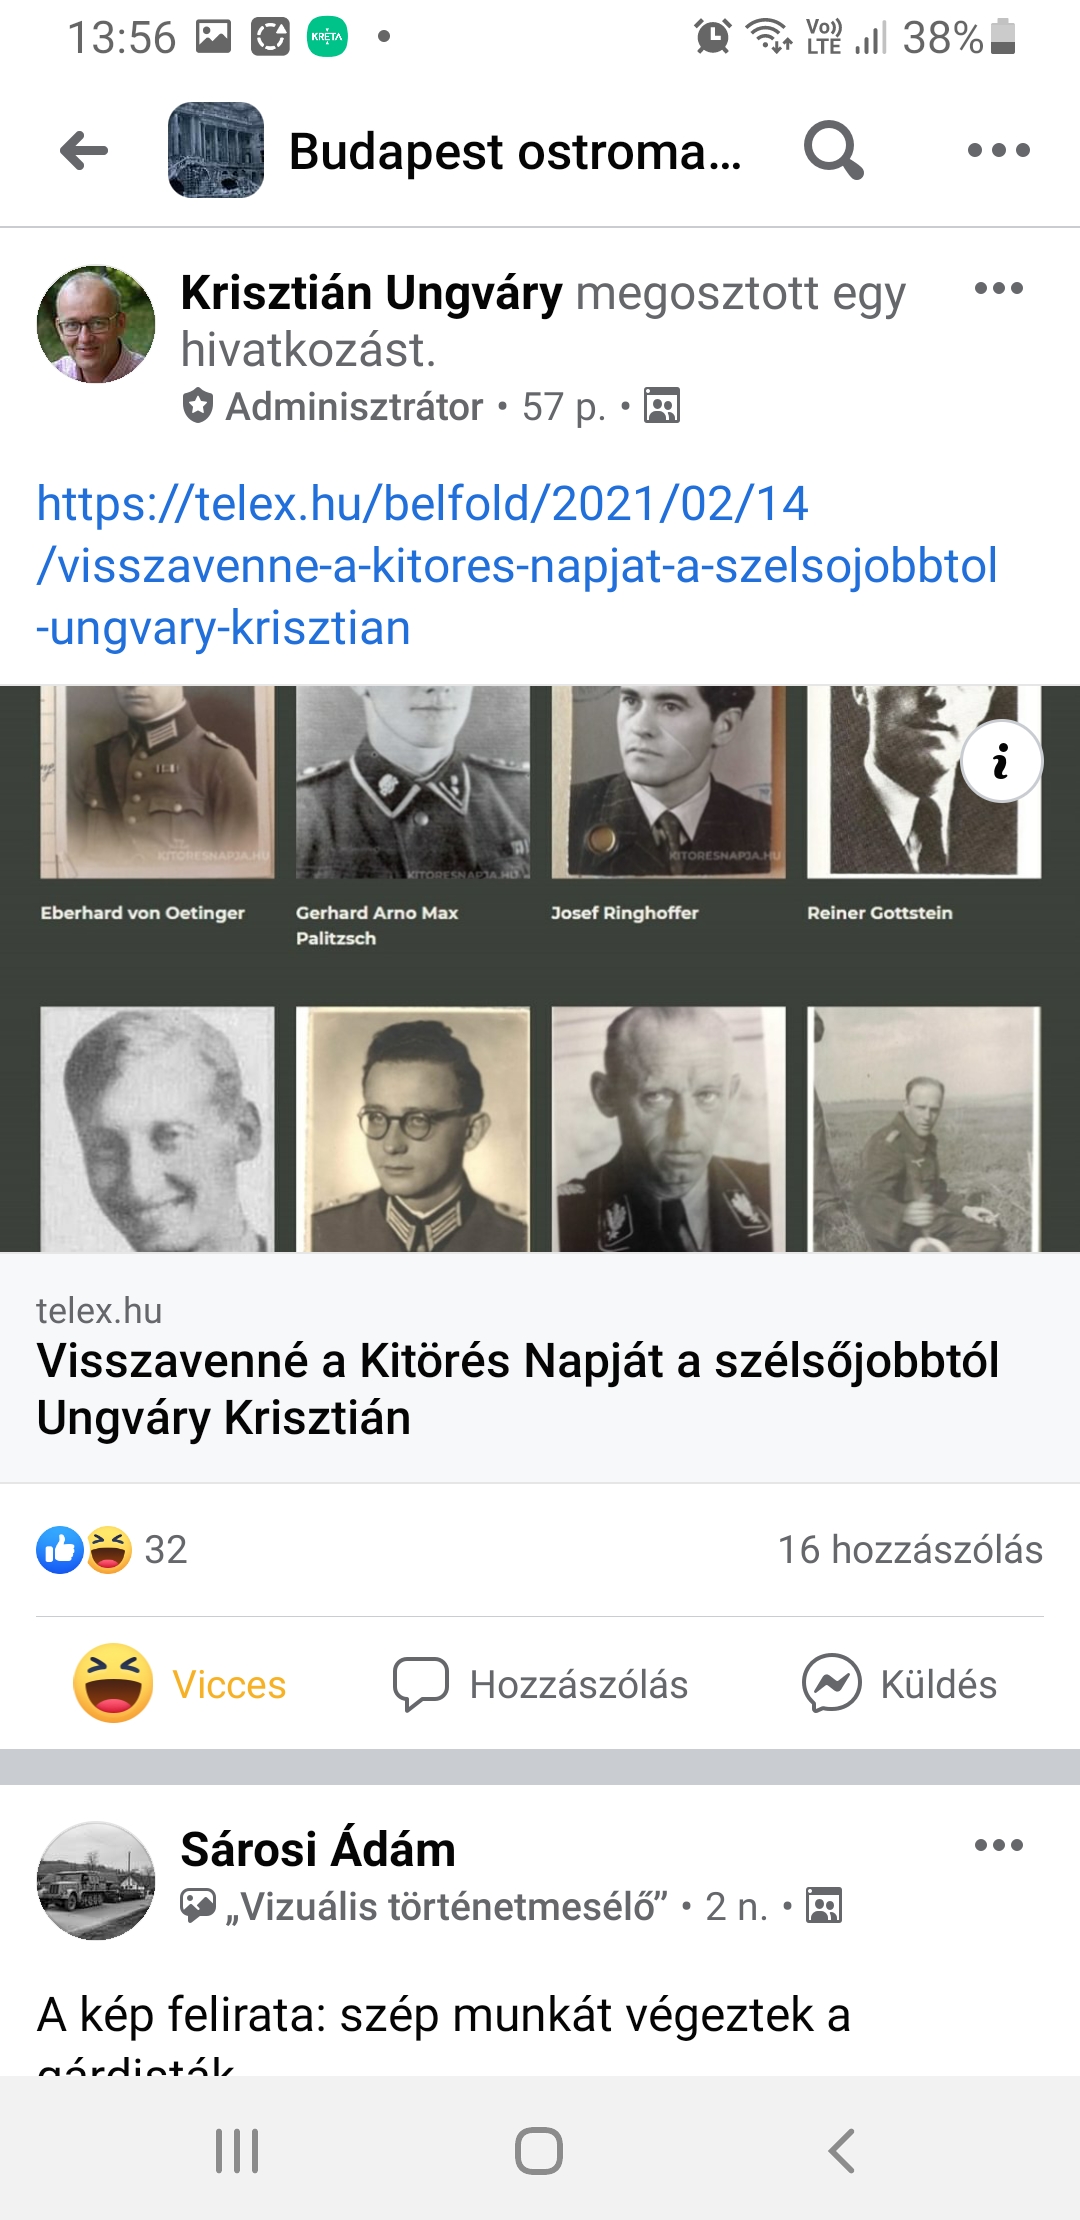
Task: Toggle the Vicces reaction on the post
Action: pos(180,1684)
